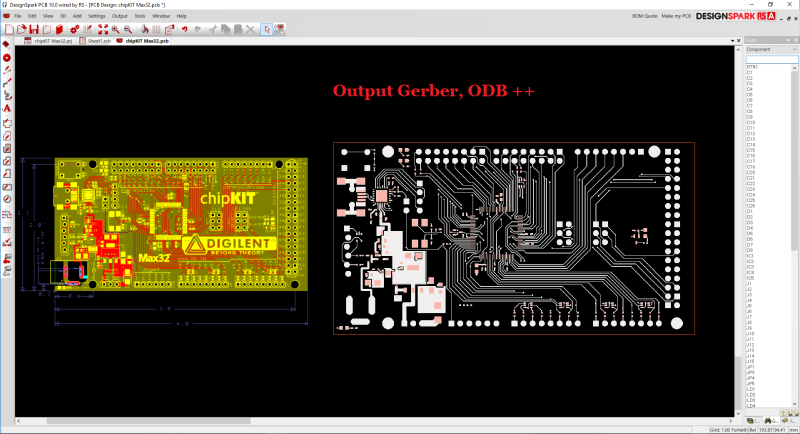Click the chipKIT Max32 board layout thumbnail
Image resolution: width=800 pixels, height=434 pixels.
click(181, 224)
